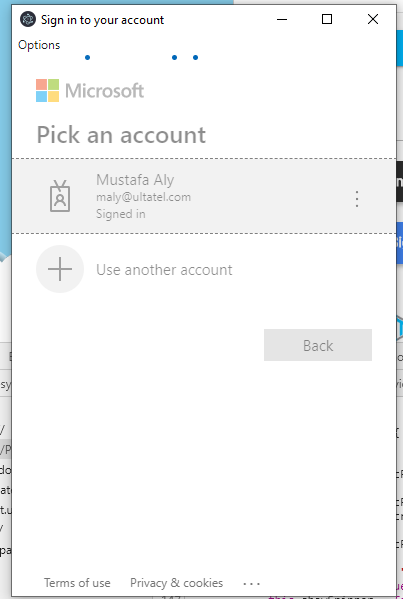This screenshot has width=403, height=599.
Task: Click the maly@ultatel.com email text
Action: click(x=143, y=197)
